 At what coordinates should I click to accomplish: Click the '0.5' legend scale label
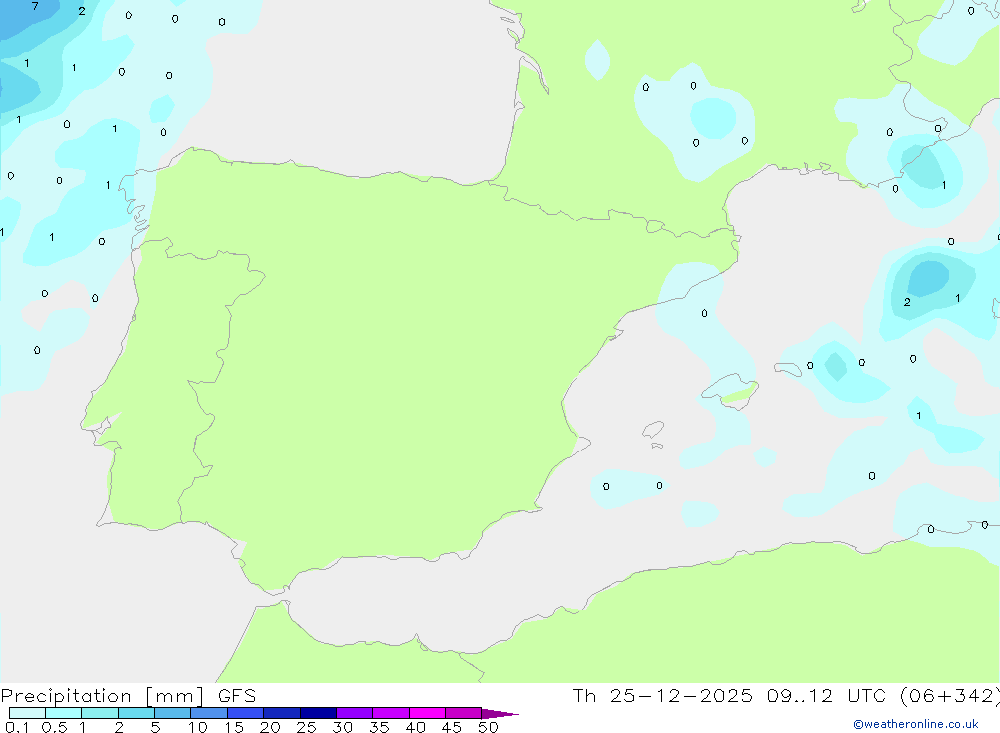(54, 727)
